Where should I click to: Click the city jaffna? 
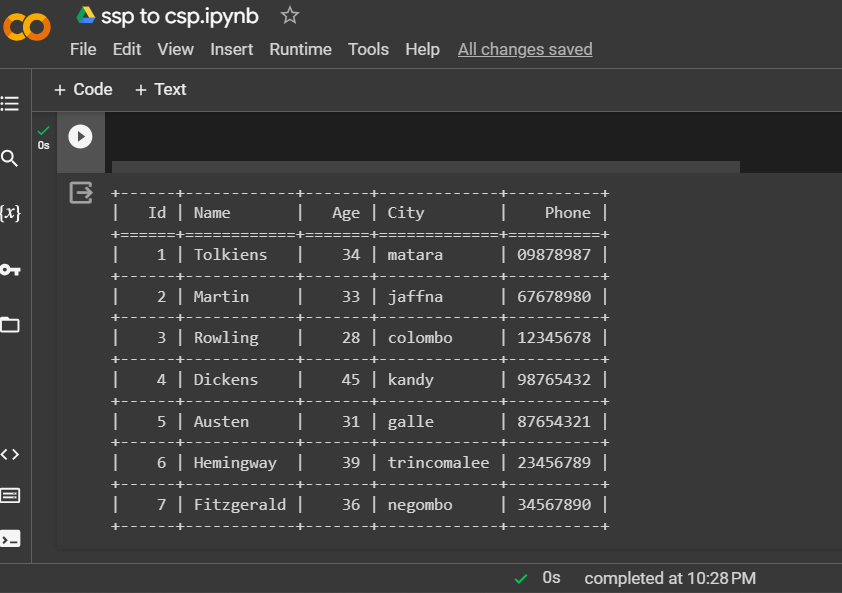(416, 296)
